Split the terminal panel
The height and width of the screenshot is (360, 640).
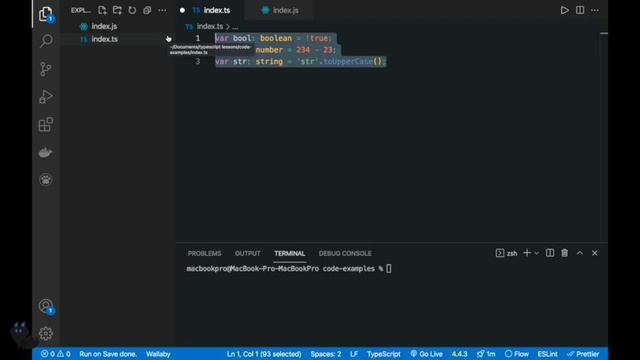click(x=550, y=253)
